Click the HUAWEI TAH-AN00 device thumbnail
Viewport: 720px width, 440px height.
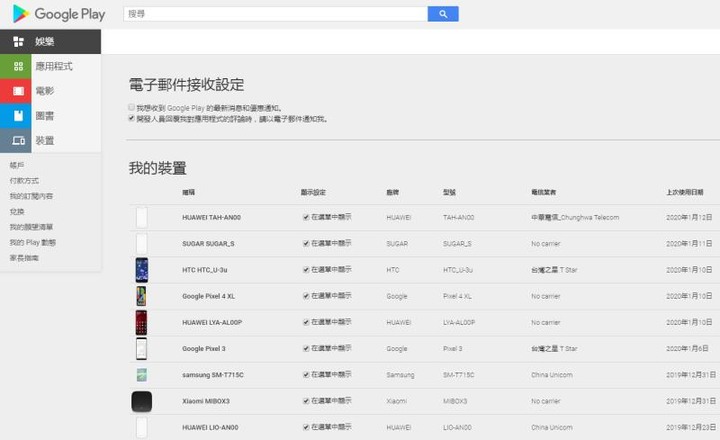click(x=142, y=217)
